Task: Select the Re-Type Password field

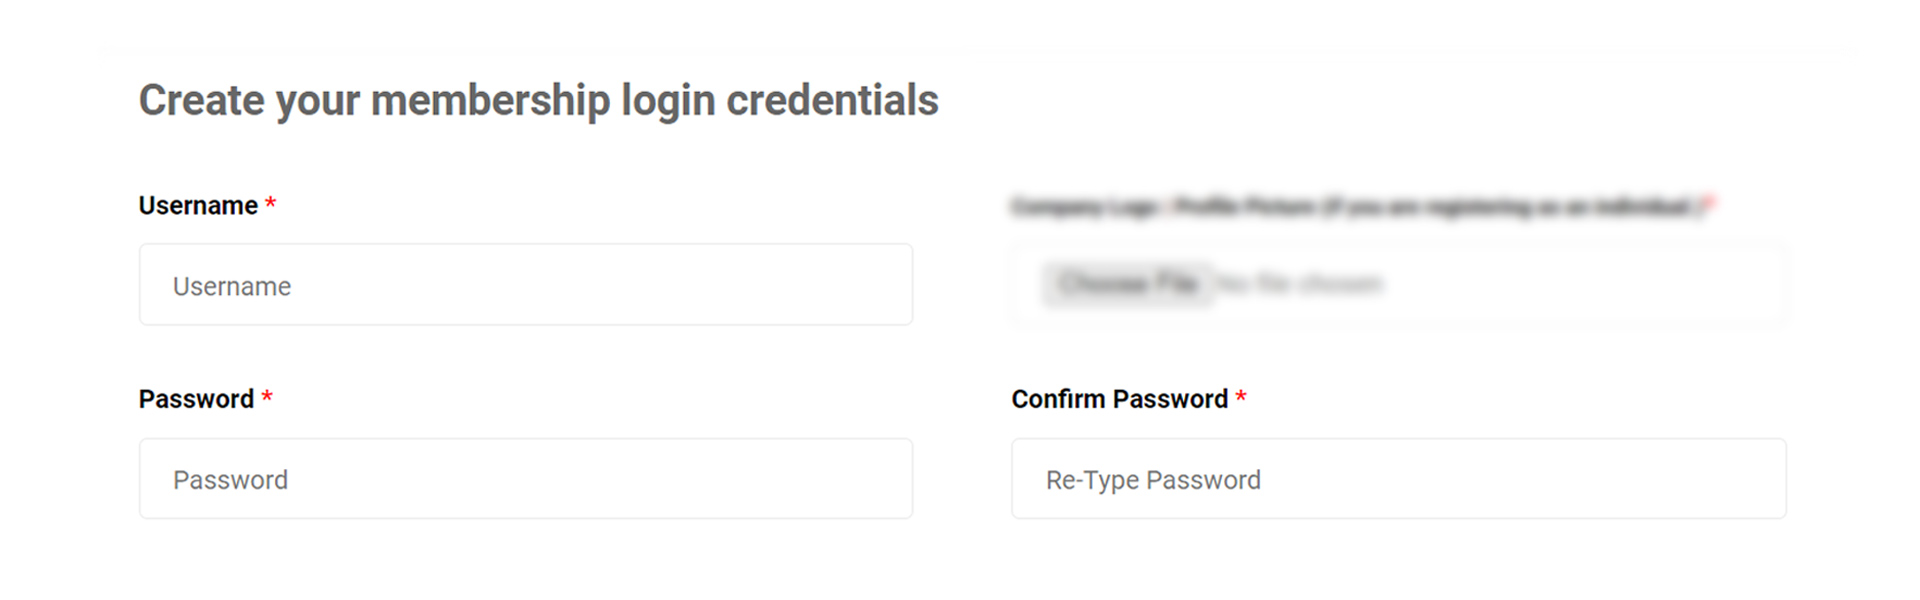Action: click(x=1399, y=479)
